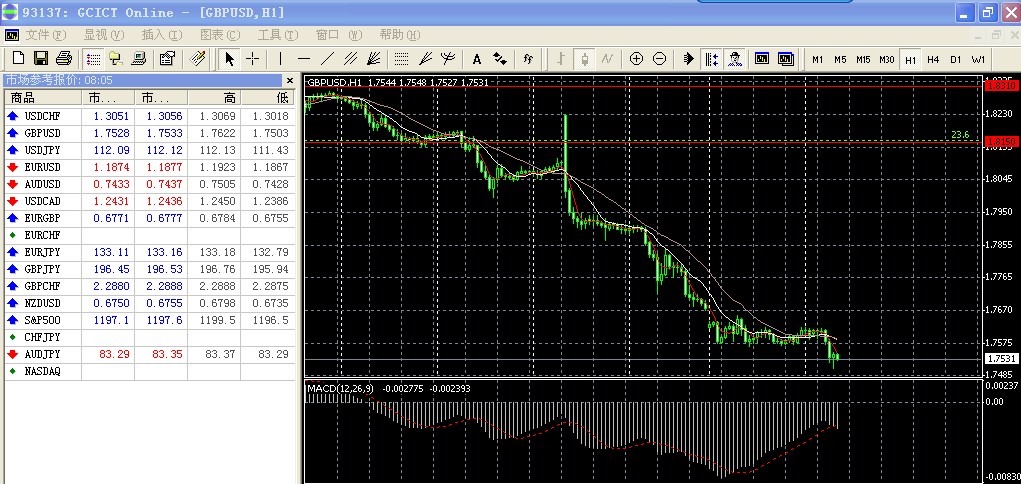
Task: Select the diagonal Trendline drawing tool
Action: click(x=327, y=59)
